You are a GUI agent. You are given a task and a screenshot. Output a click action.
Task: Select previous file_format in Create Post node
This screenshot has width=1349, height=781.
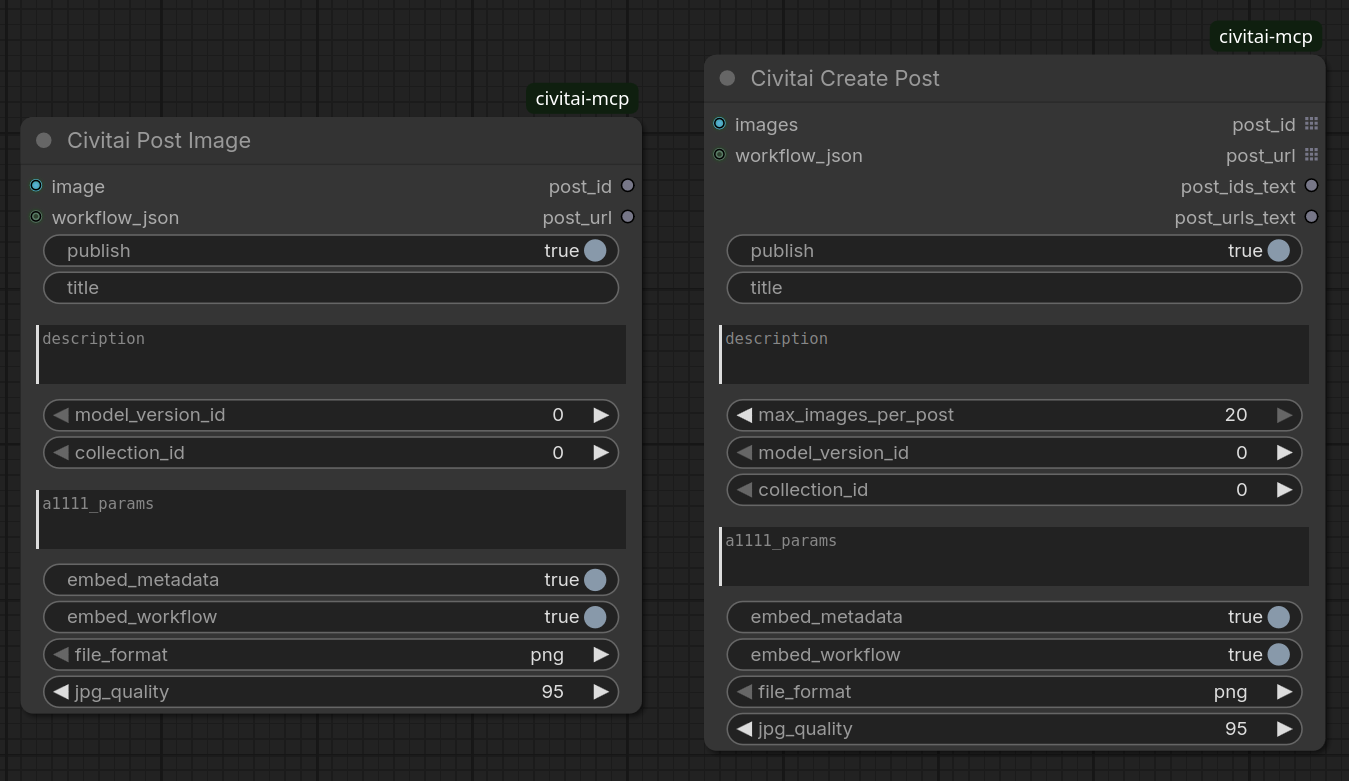tap(744, 692)
